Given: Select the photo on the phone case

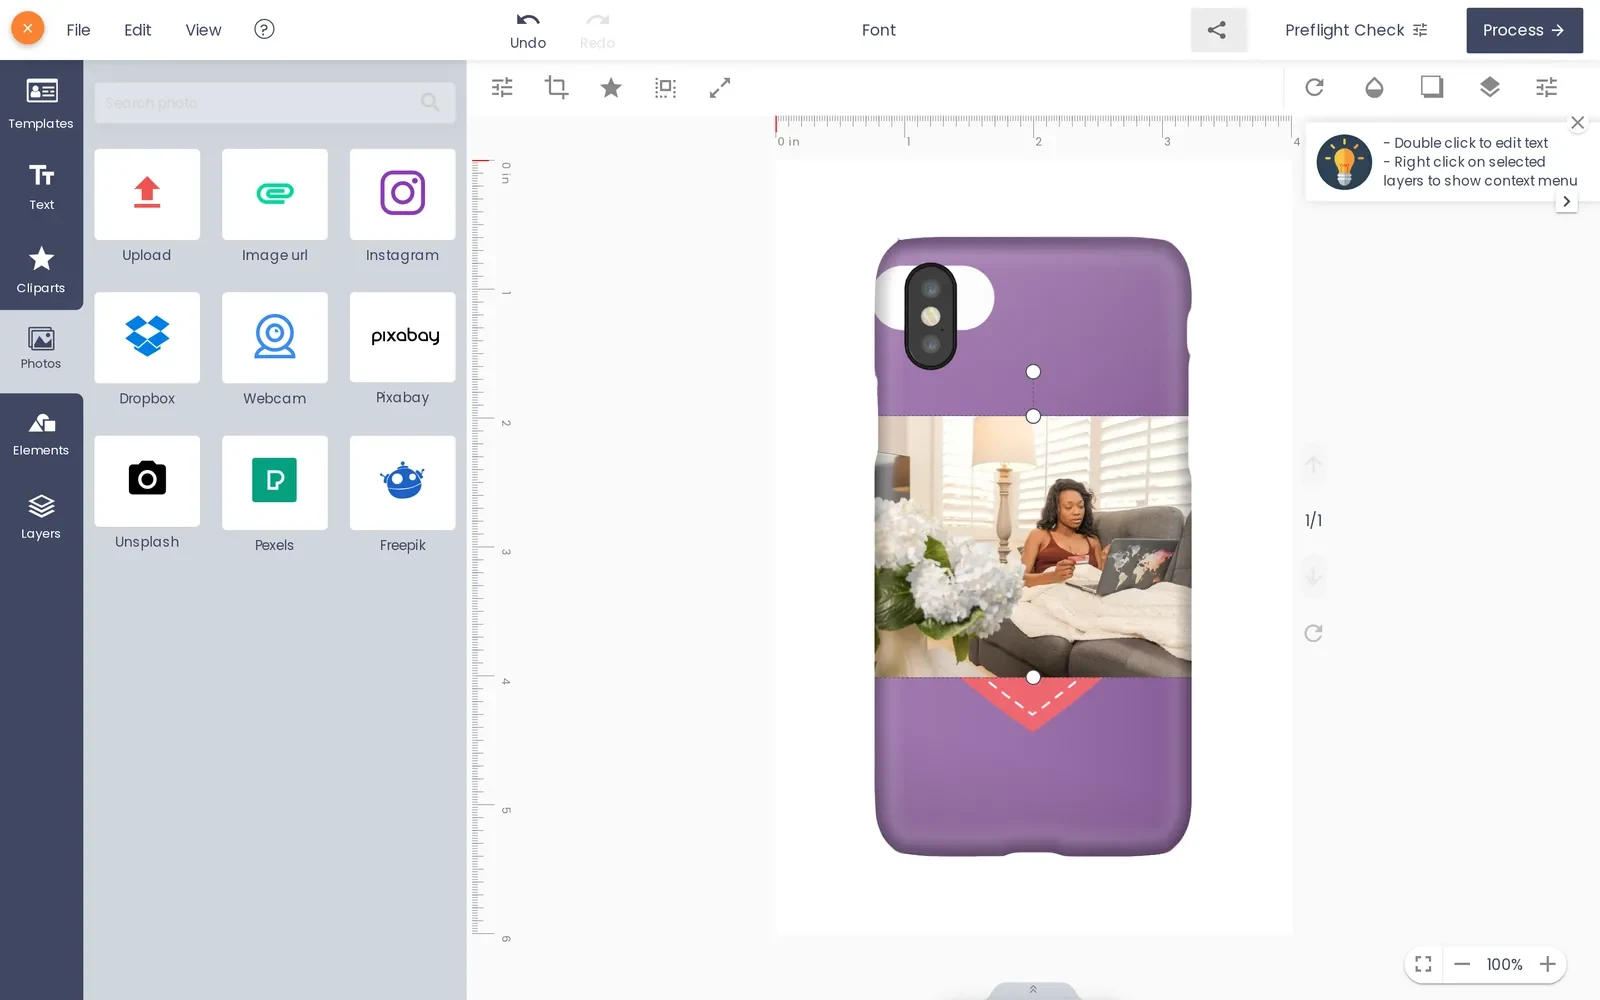Looking at the screenshot, I should pos(1033,546).
